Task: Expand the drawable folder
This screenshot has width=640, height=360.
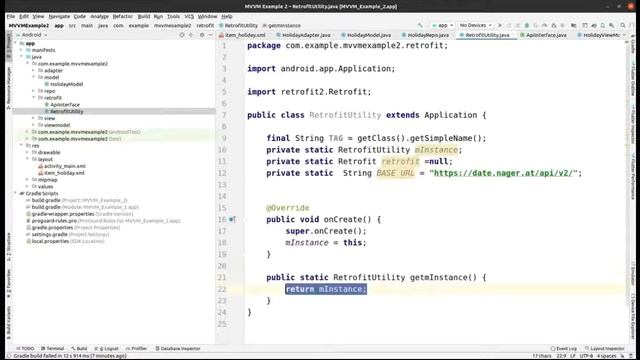Action: [28, 153]
